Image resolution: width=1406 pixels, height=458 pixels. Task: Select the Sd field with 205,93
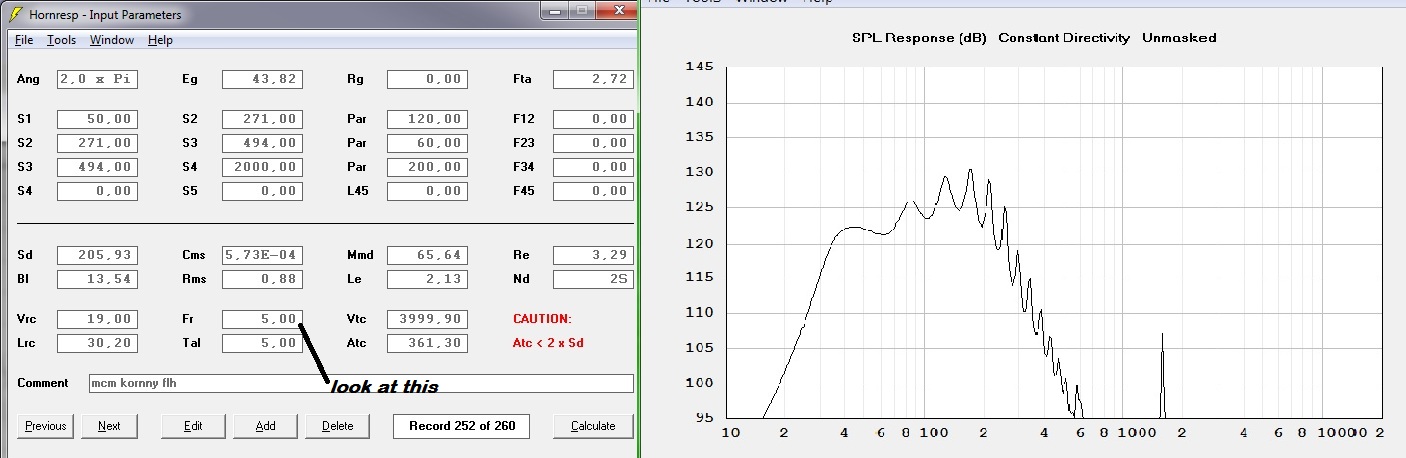coord(97,255)
